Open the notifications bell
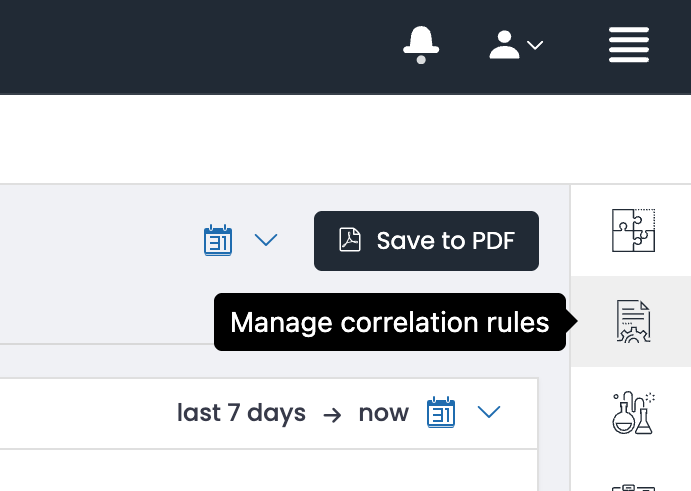The image size is (691, 491). [x=421, y=45]
